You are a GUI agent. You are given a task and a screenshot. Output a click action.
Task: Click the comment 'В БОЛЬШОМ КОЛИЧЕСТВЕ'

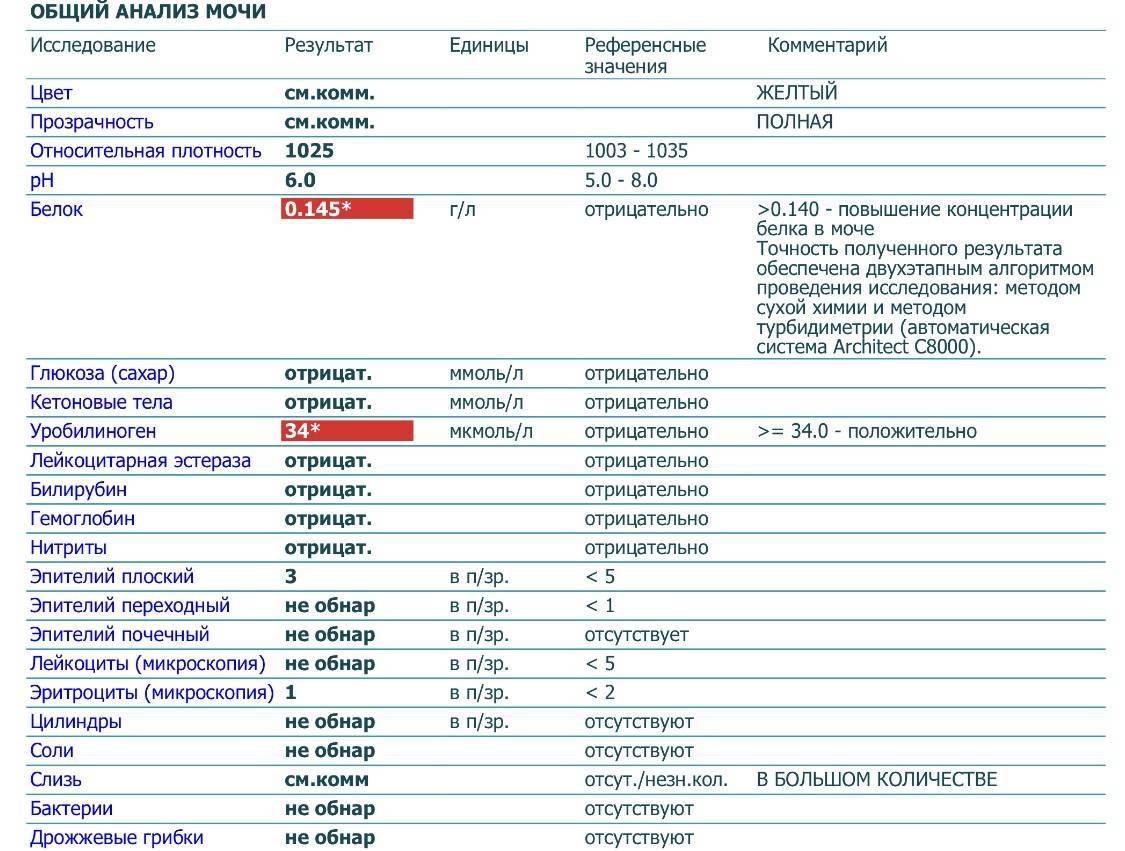877,780
